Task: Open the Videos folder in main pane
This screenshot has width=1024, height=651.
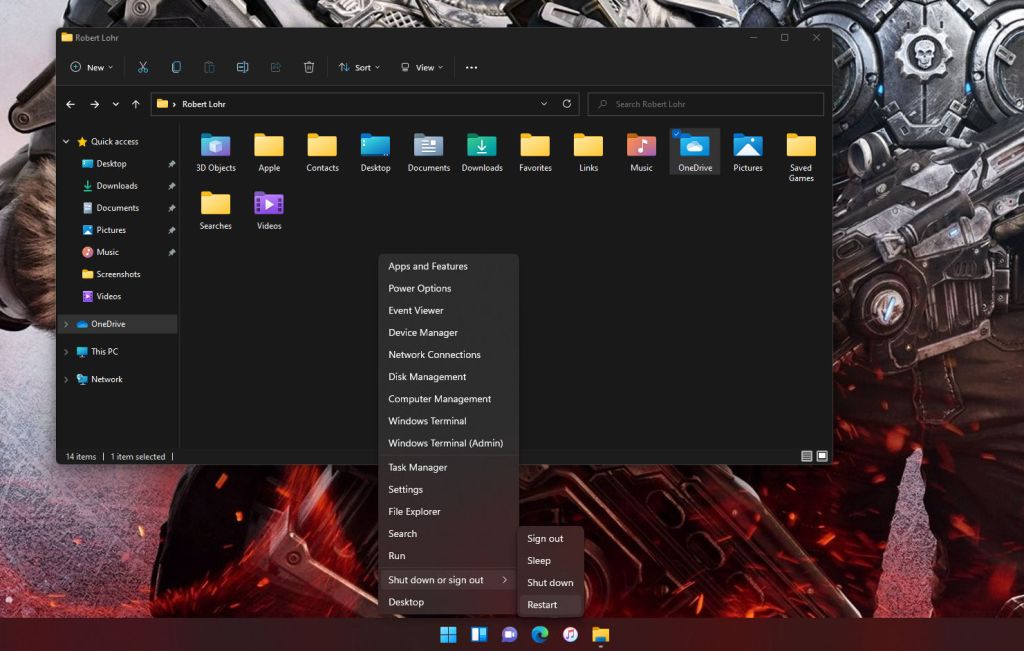Action: point(269,204)
